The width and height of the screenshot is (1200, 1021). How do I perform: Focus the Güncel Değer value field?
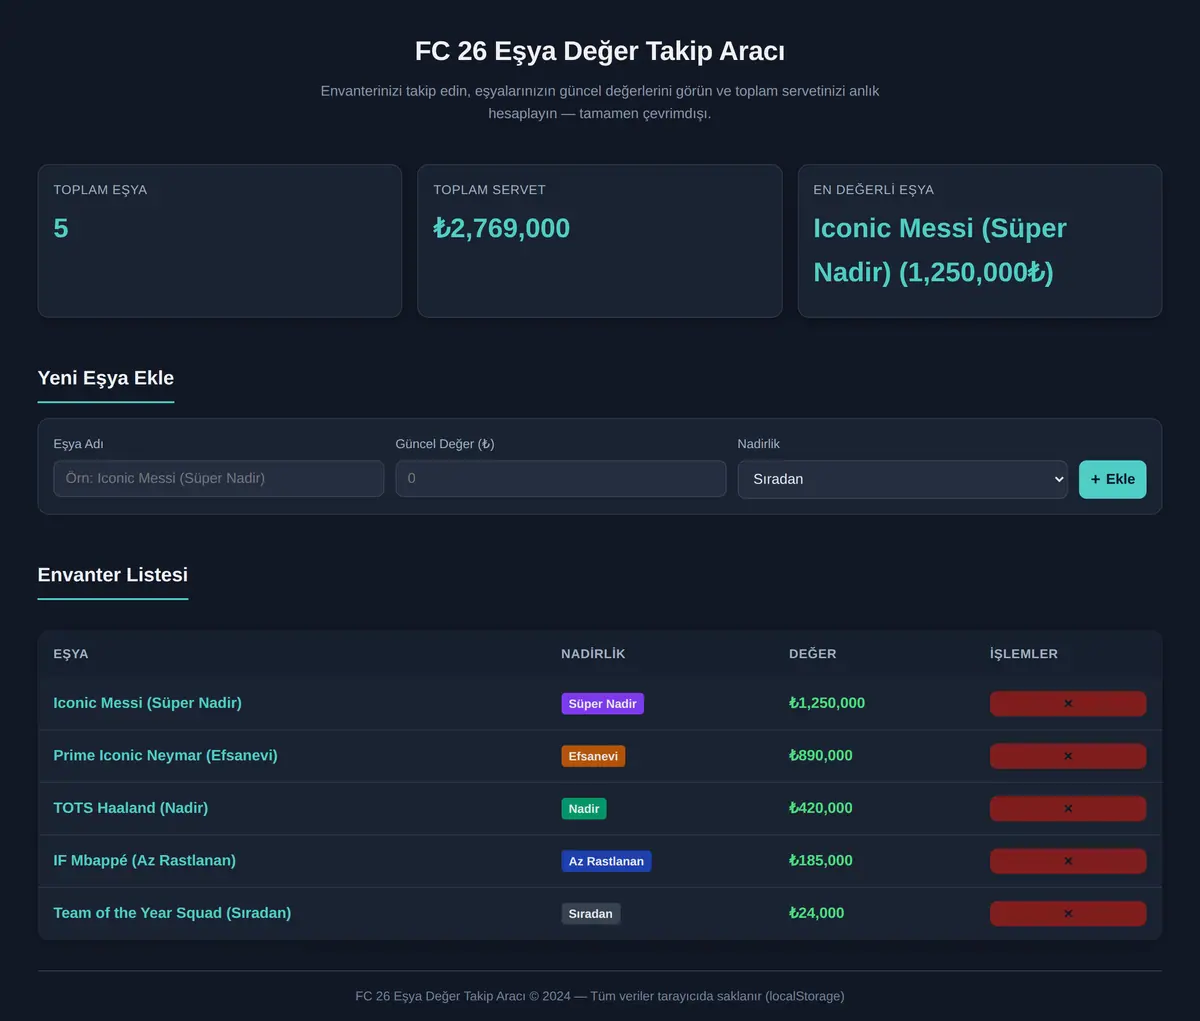tap(561, 479)
